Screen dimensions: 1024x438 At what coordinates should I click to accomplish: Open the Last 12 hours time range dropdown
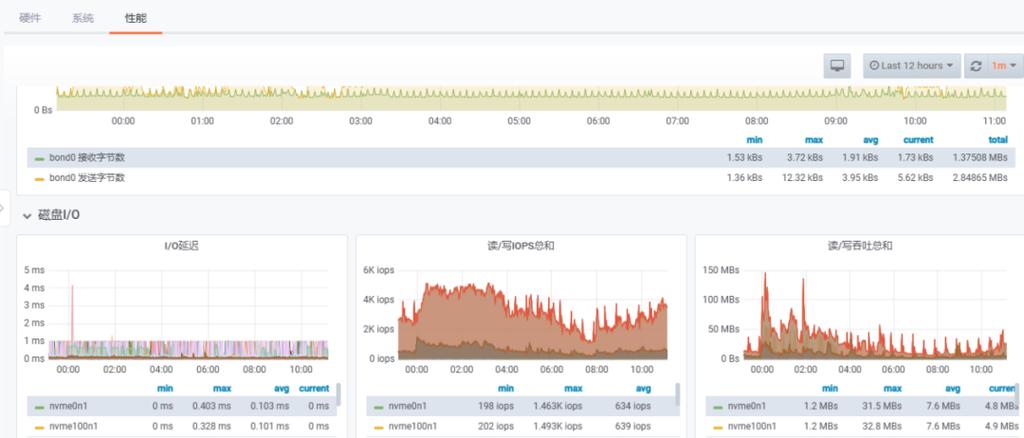coord(911,66)
